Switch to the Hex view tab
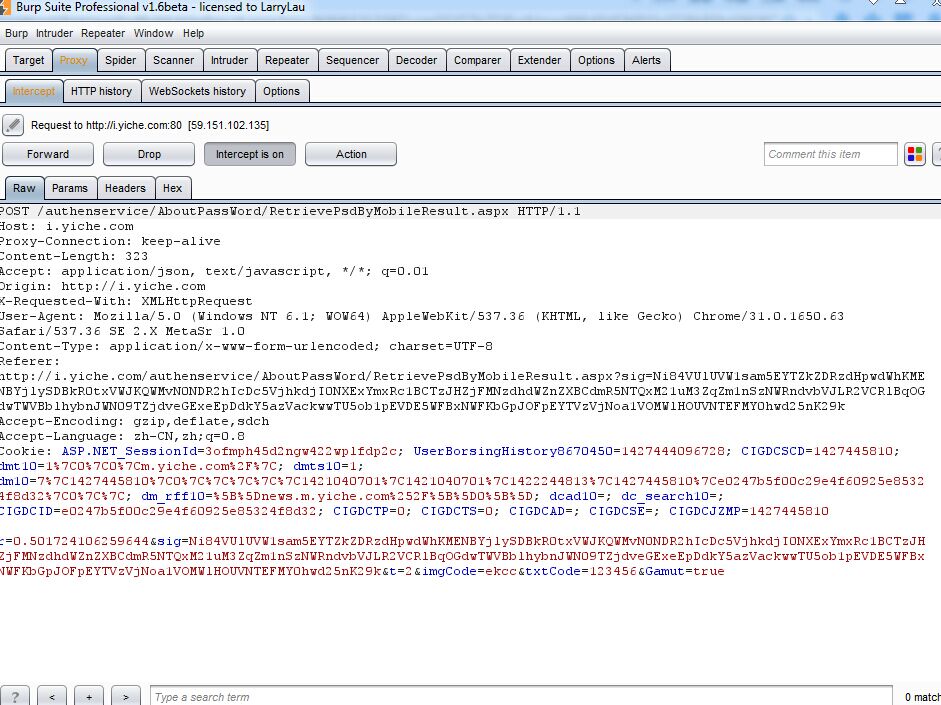This screenshot has width=941, height=705. coord(172,188)
